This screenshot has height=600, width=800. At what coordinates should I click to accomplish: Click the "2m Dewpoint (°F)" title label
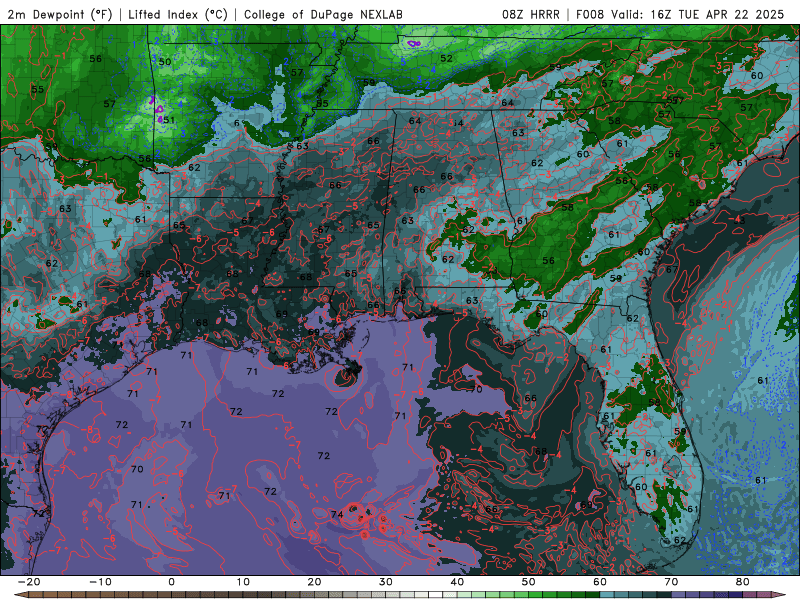[x=60, y=14]
